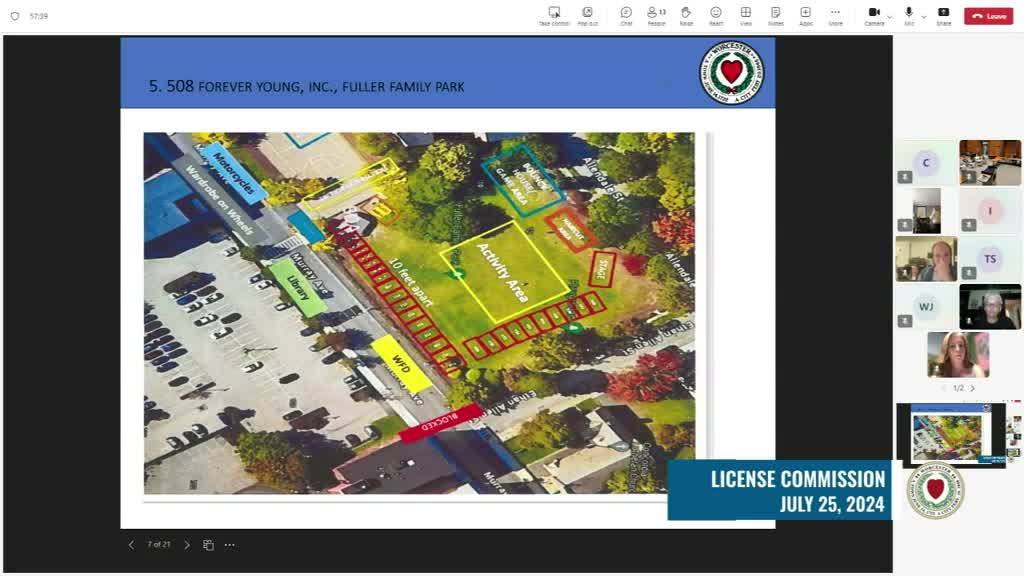Click the License Commission July 25 banner
The height and width of the screenshot is (576, 1024).
tap(780, 490)
